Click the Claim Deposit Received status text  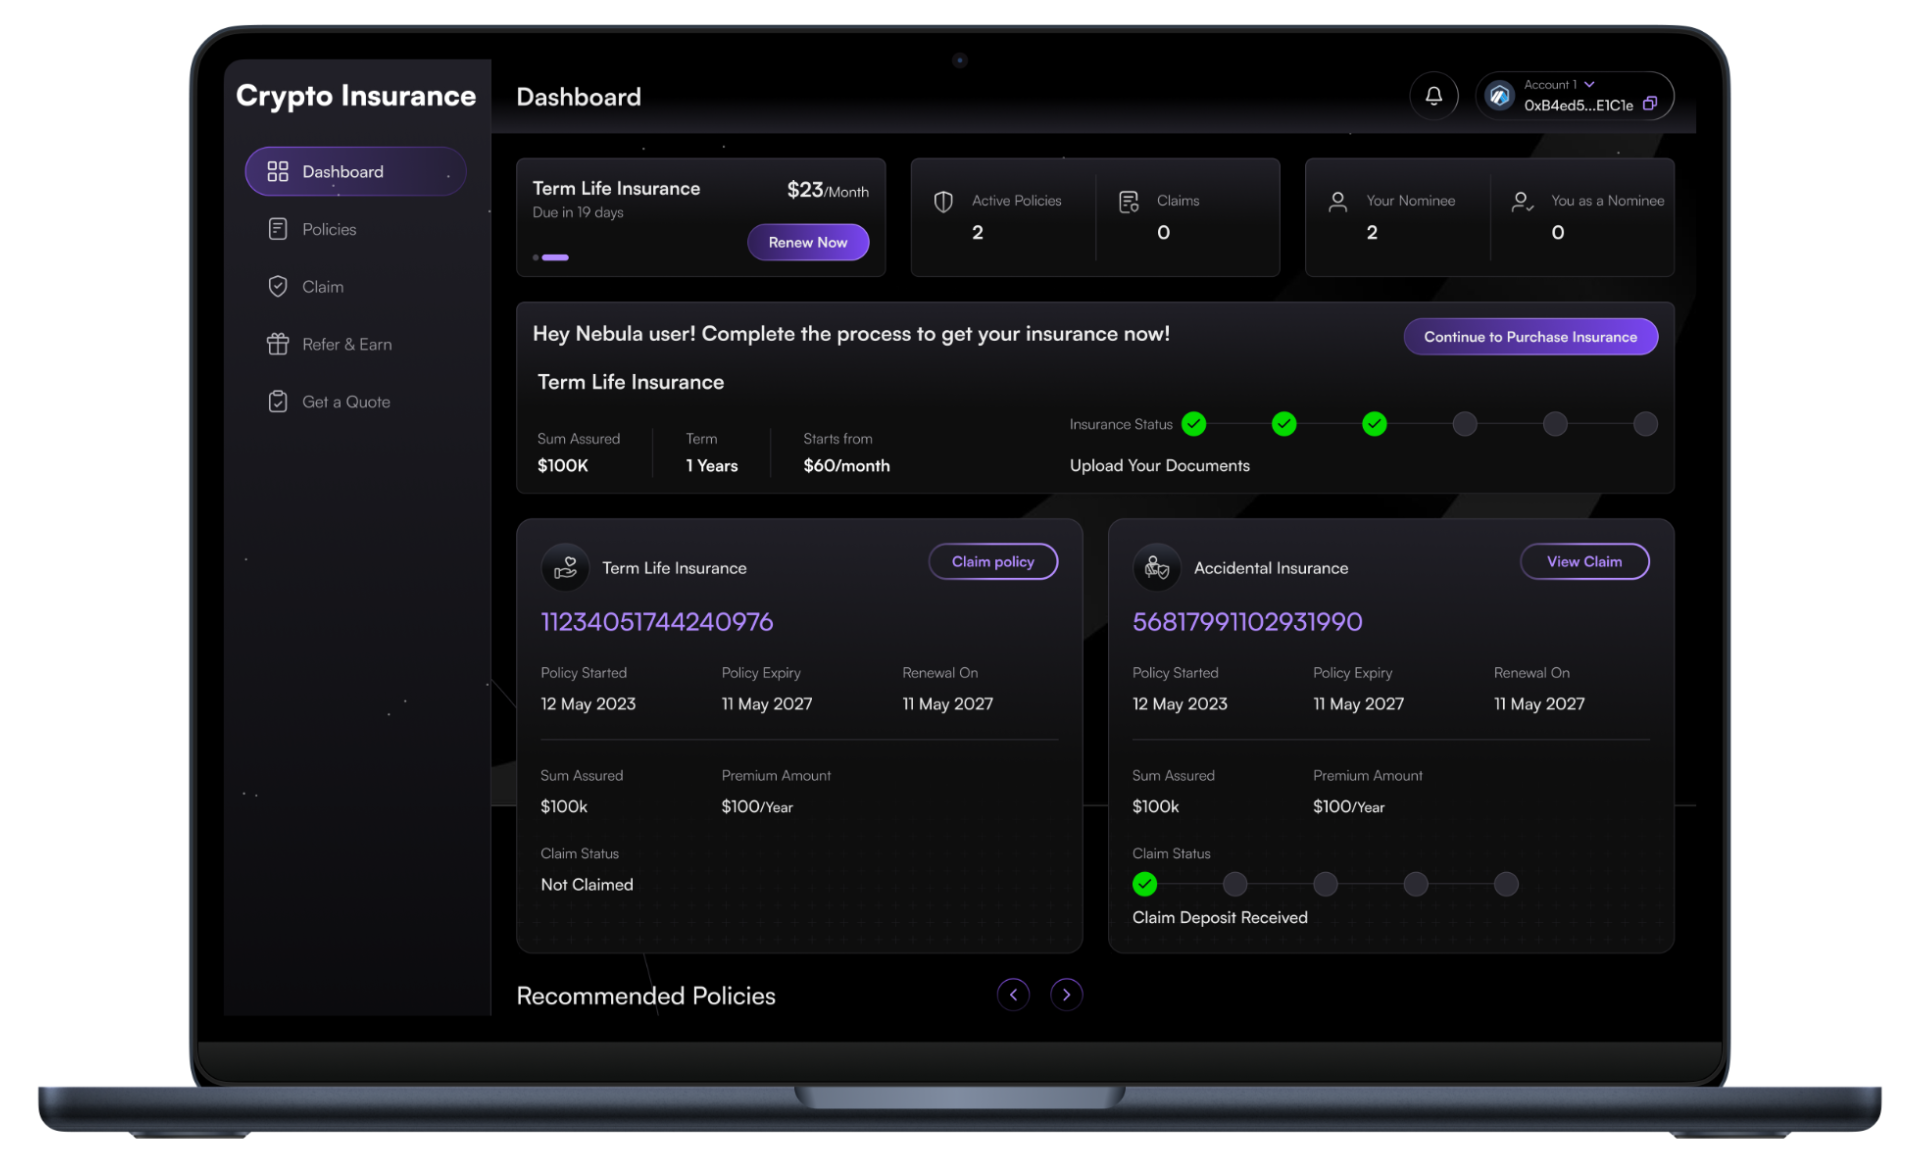[x=1219, y=917]
